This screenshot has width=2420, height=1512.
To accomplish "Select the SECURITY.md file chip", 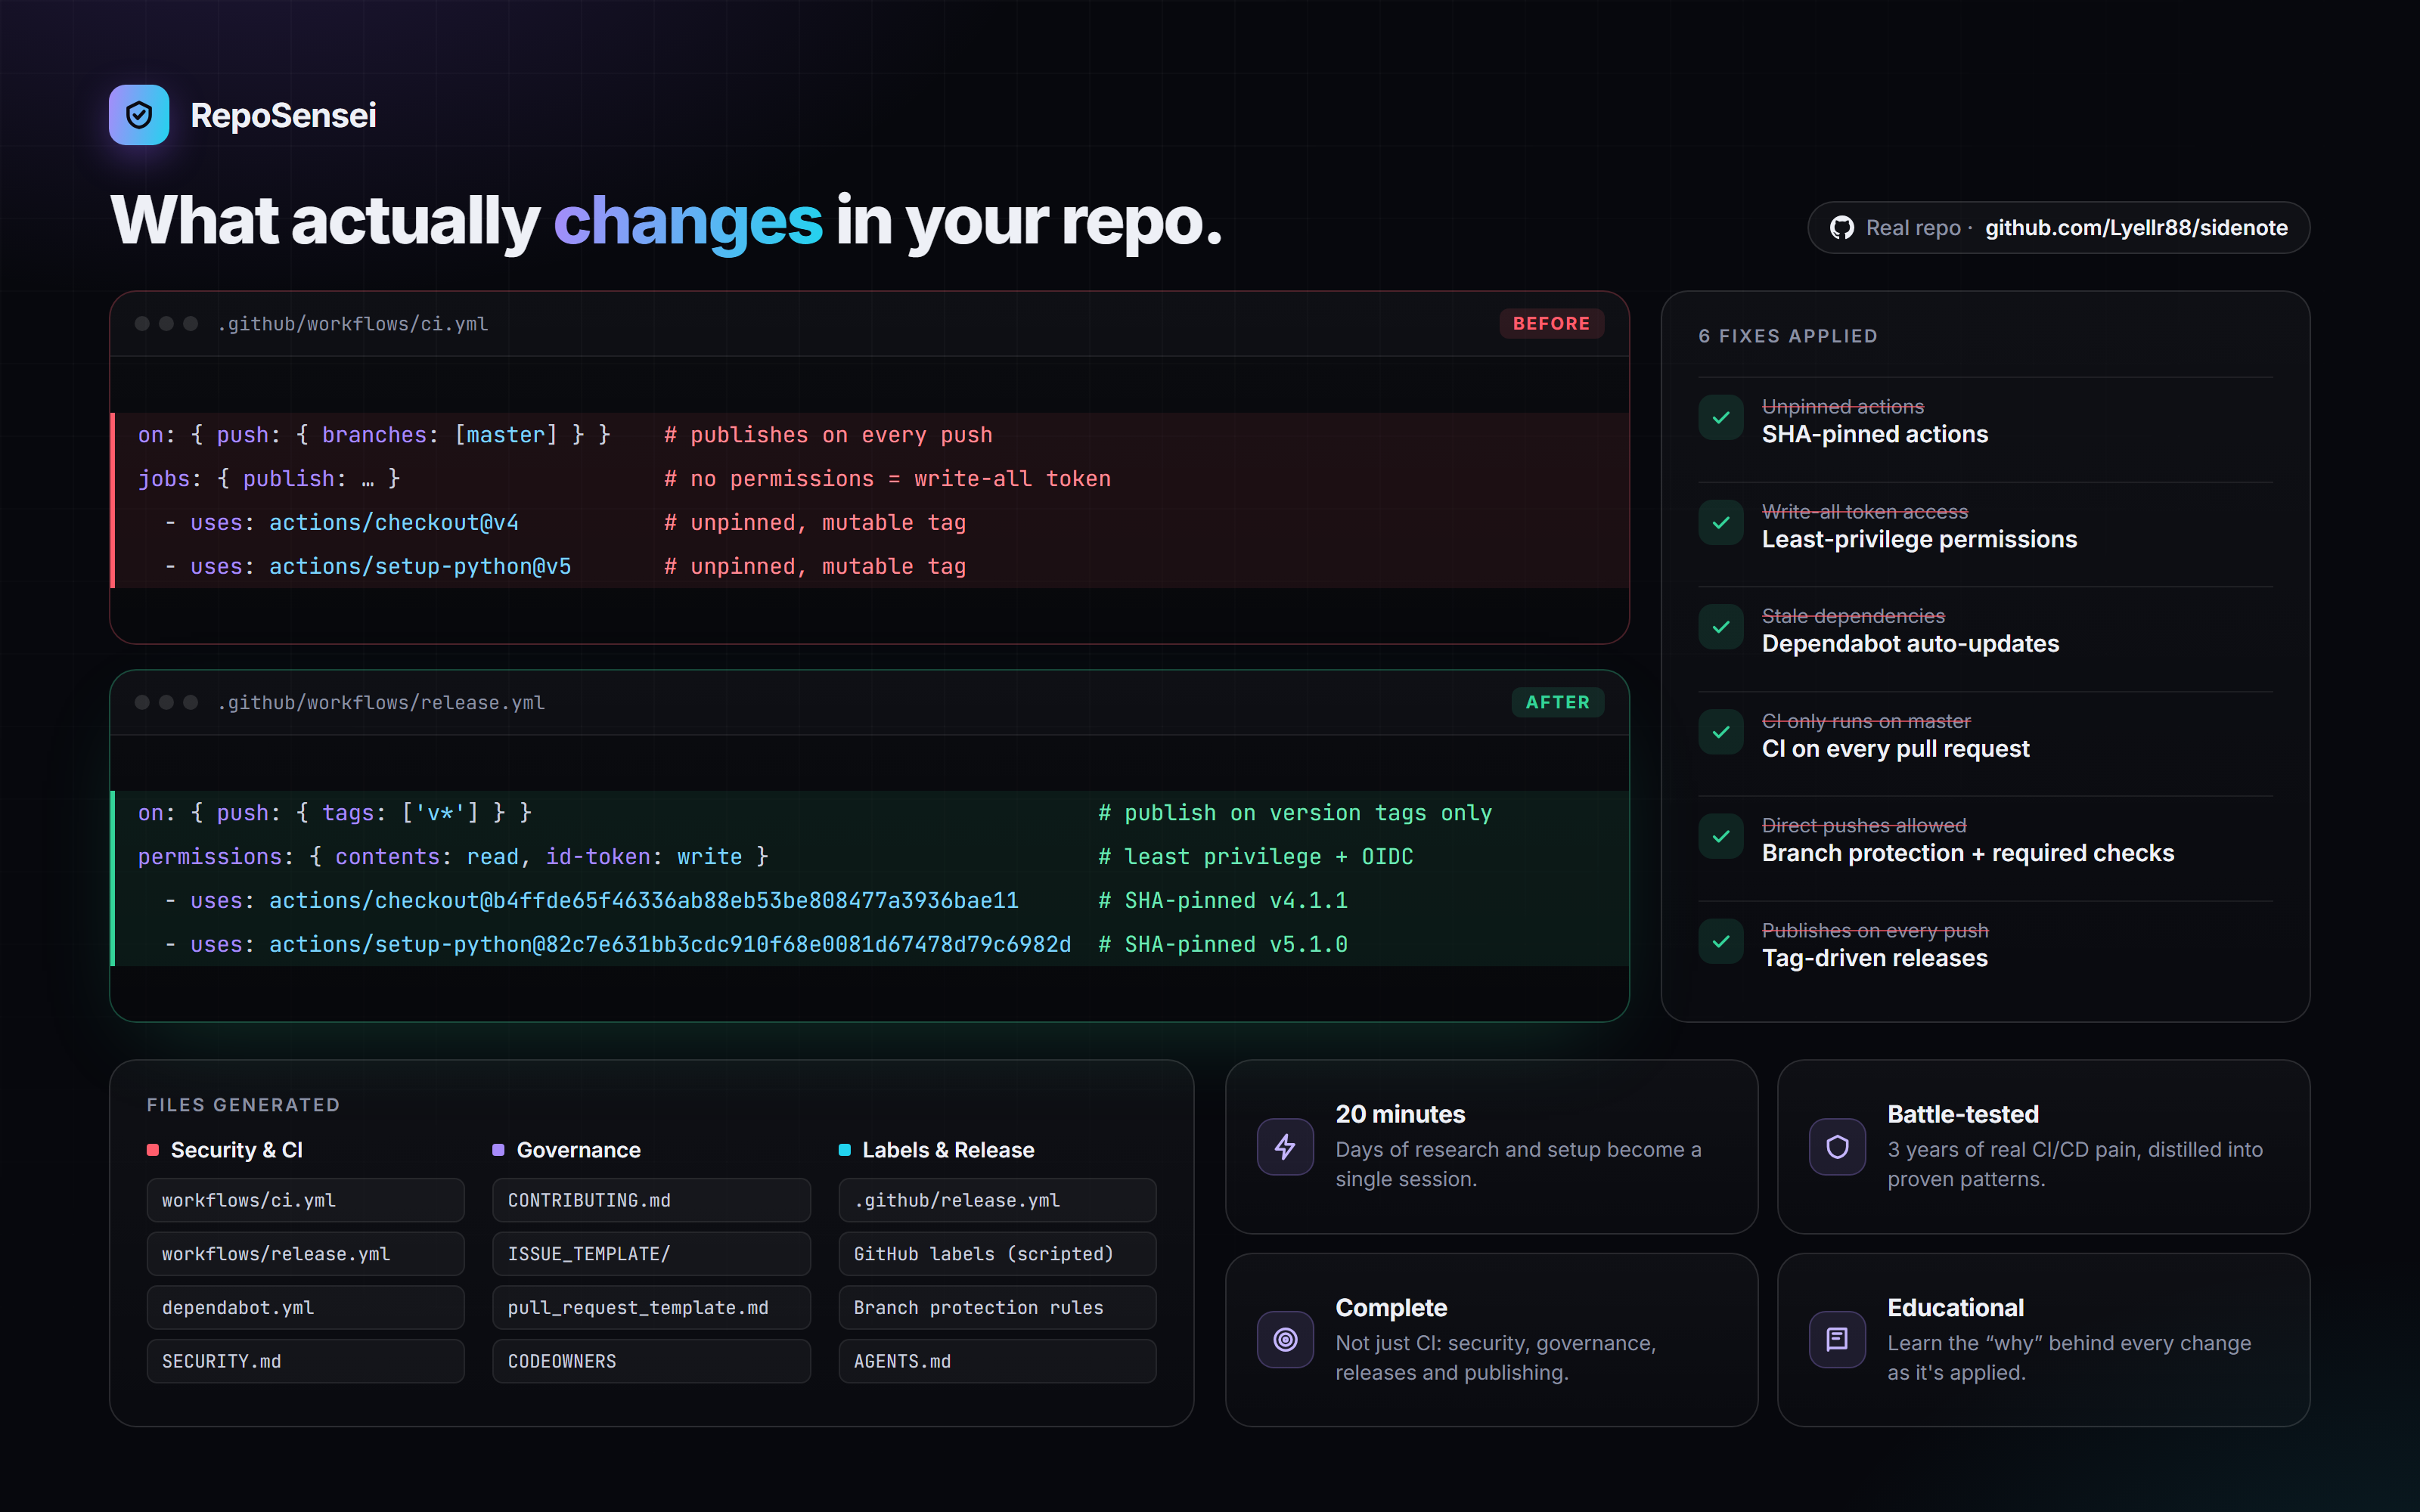I will [306, 1362].
